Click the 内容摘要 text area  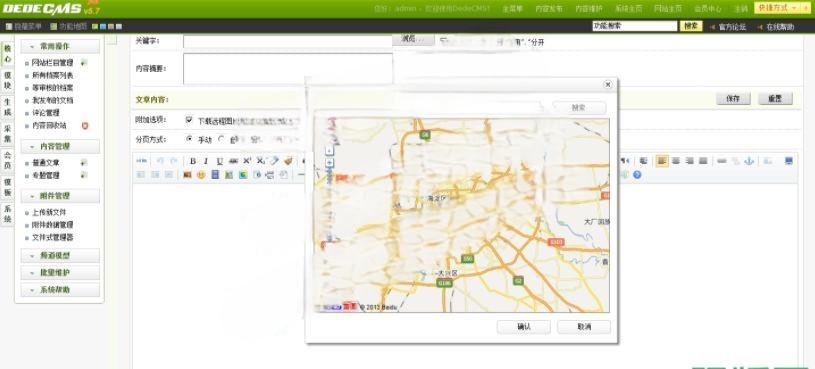point(288,69)
